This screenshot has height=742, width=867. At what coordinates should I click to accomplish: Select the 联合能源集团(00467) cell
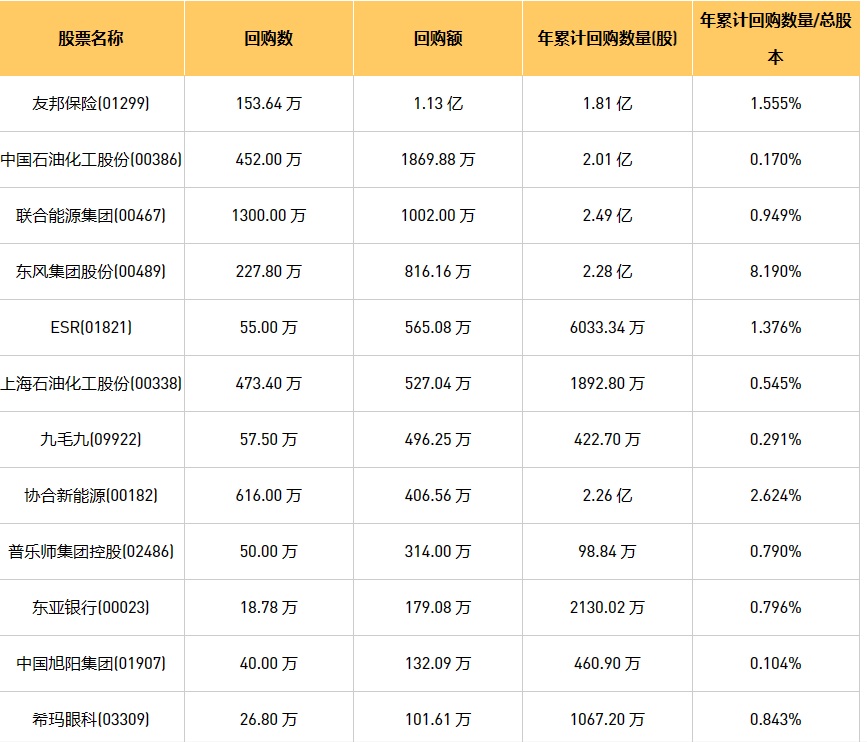[91, 215]
